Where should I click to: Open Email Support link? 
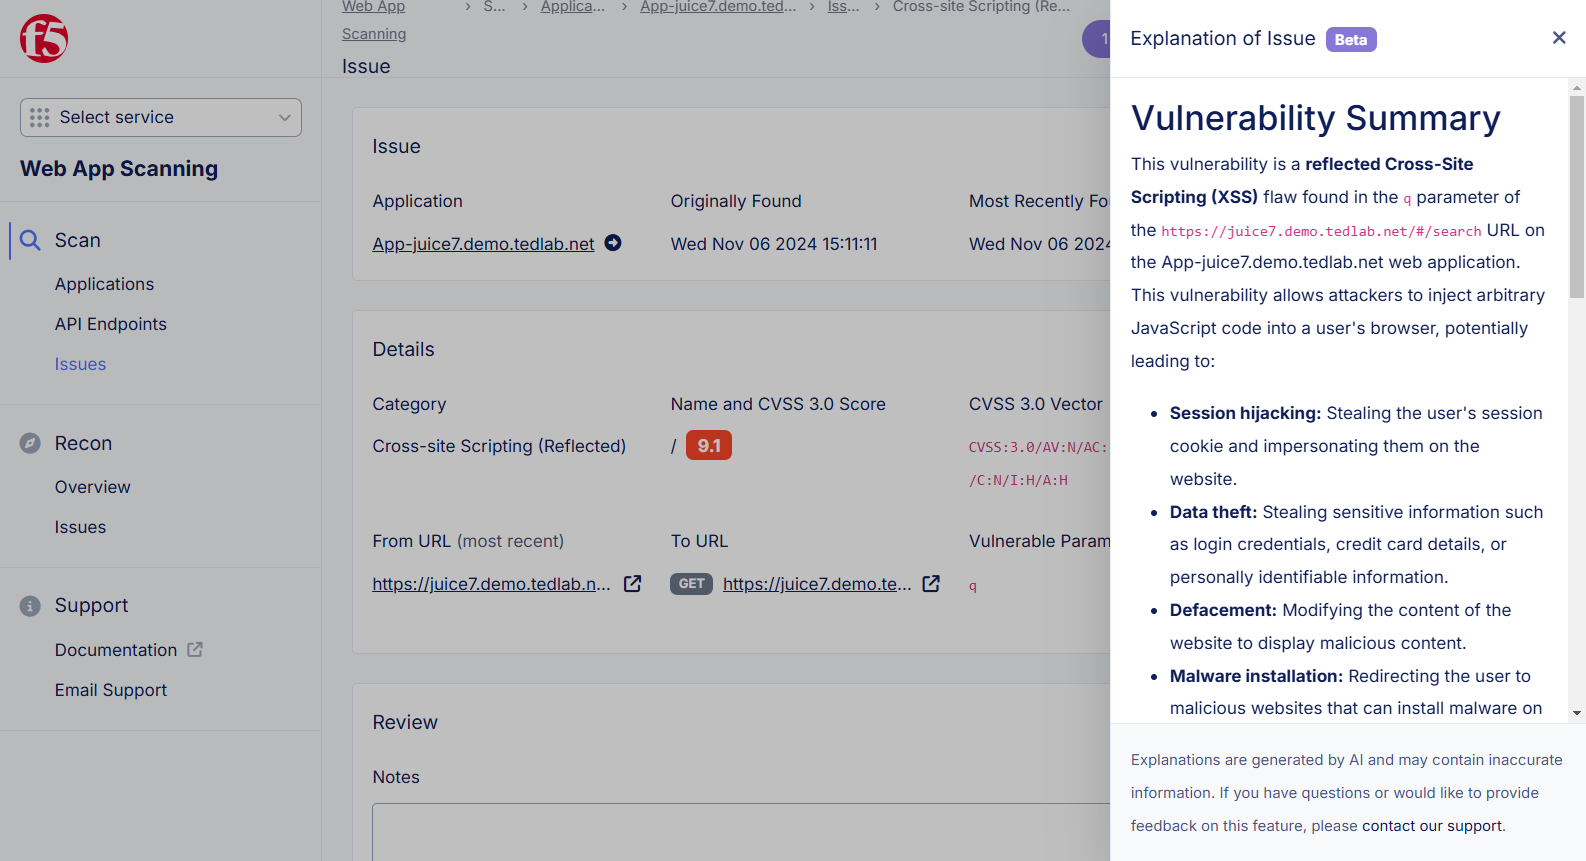pyautogui.click(x=110, y=691)
